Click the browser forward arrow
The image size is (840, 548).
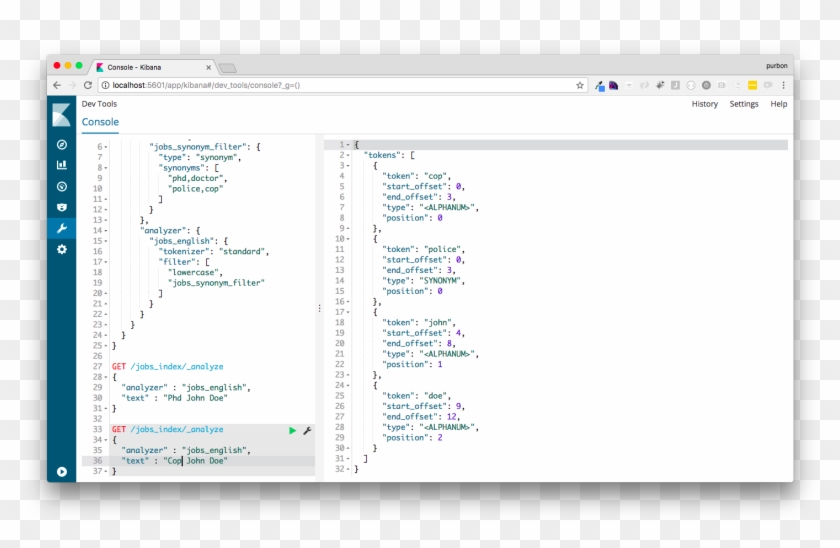point(72,85)
